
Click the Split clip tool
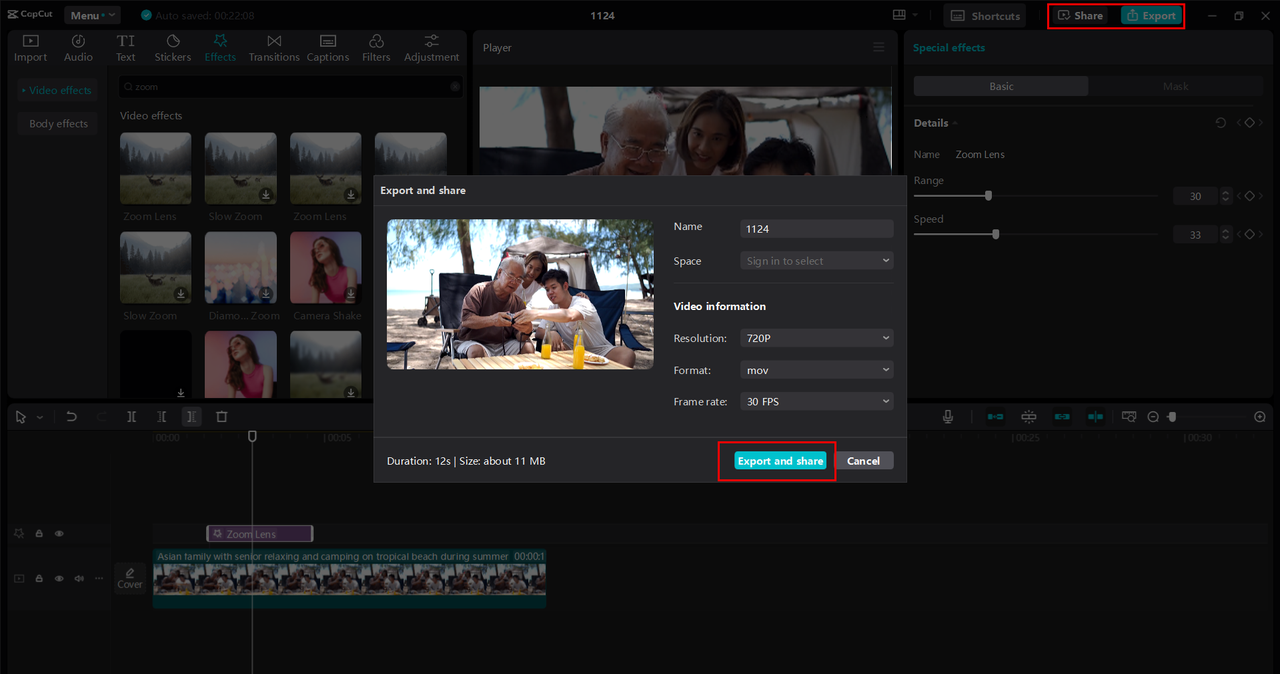click(x=131, y=417)
